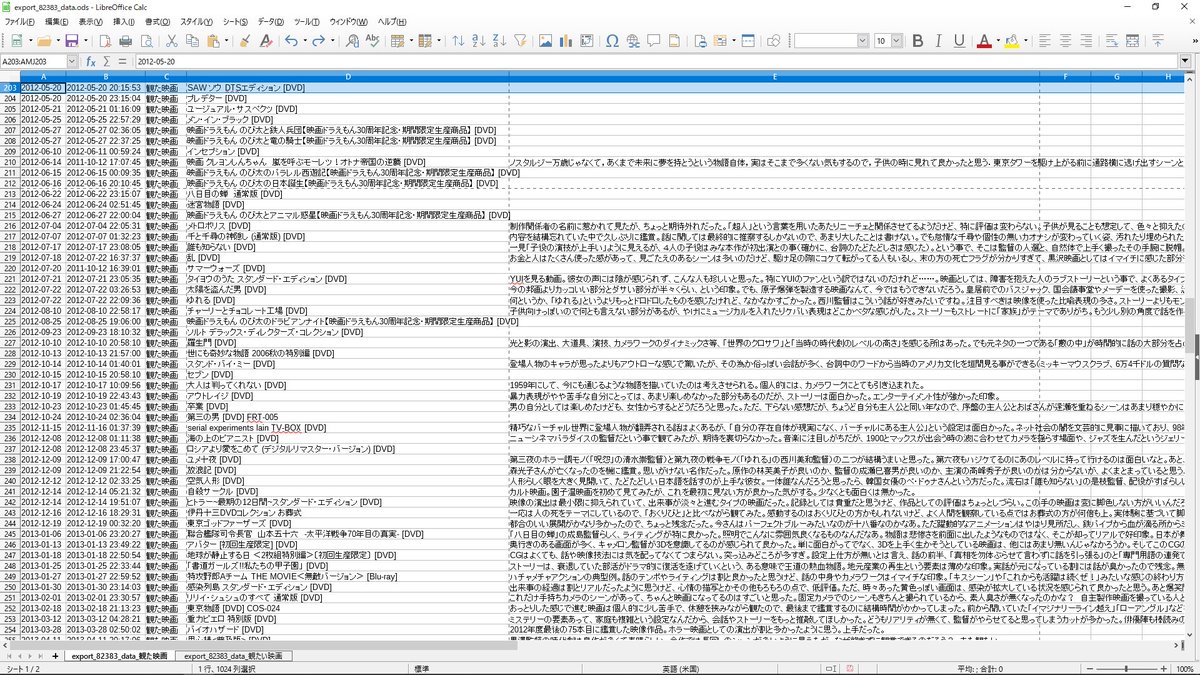The height and width of the screenshot is (675, 1200).
Task: Align cell text right
Action: click(1086, 41)
